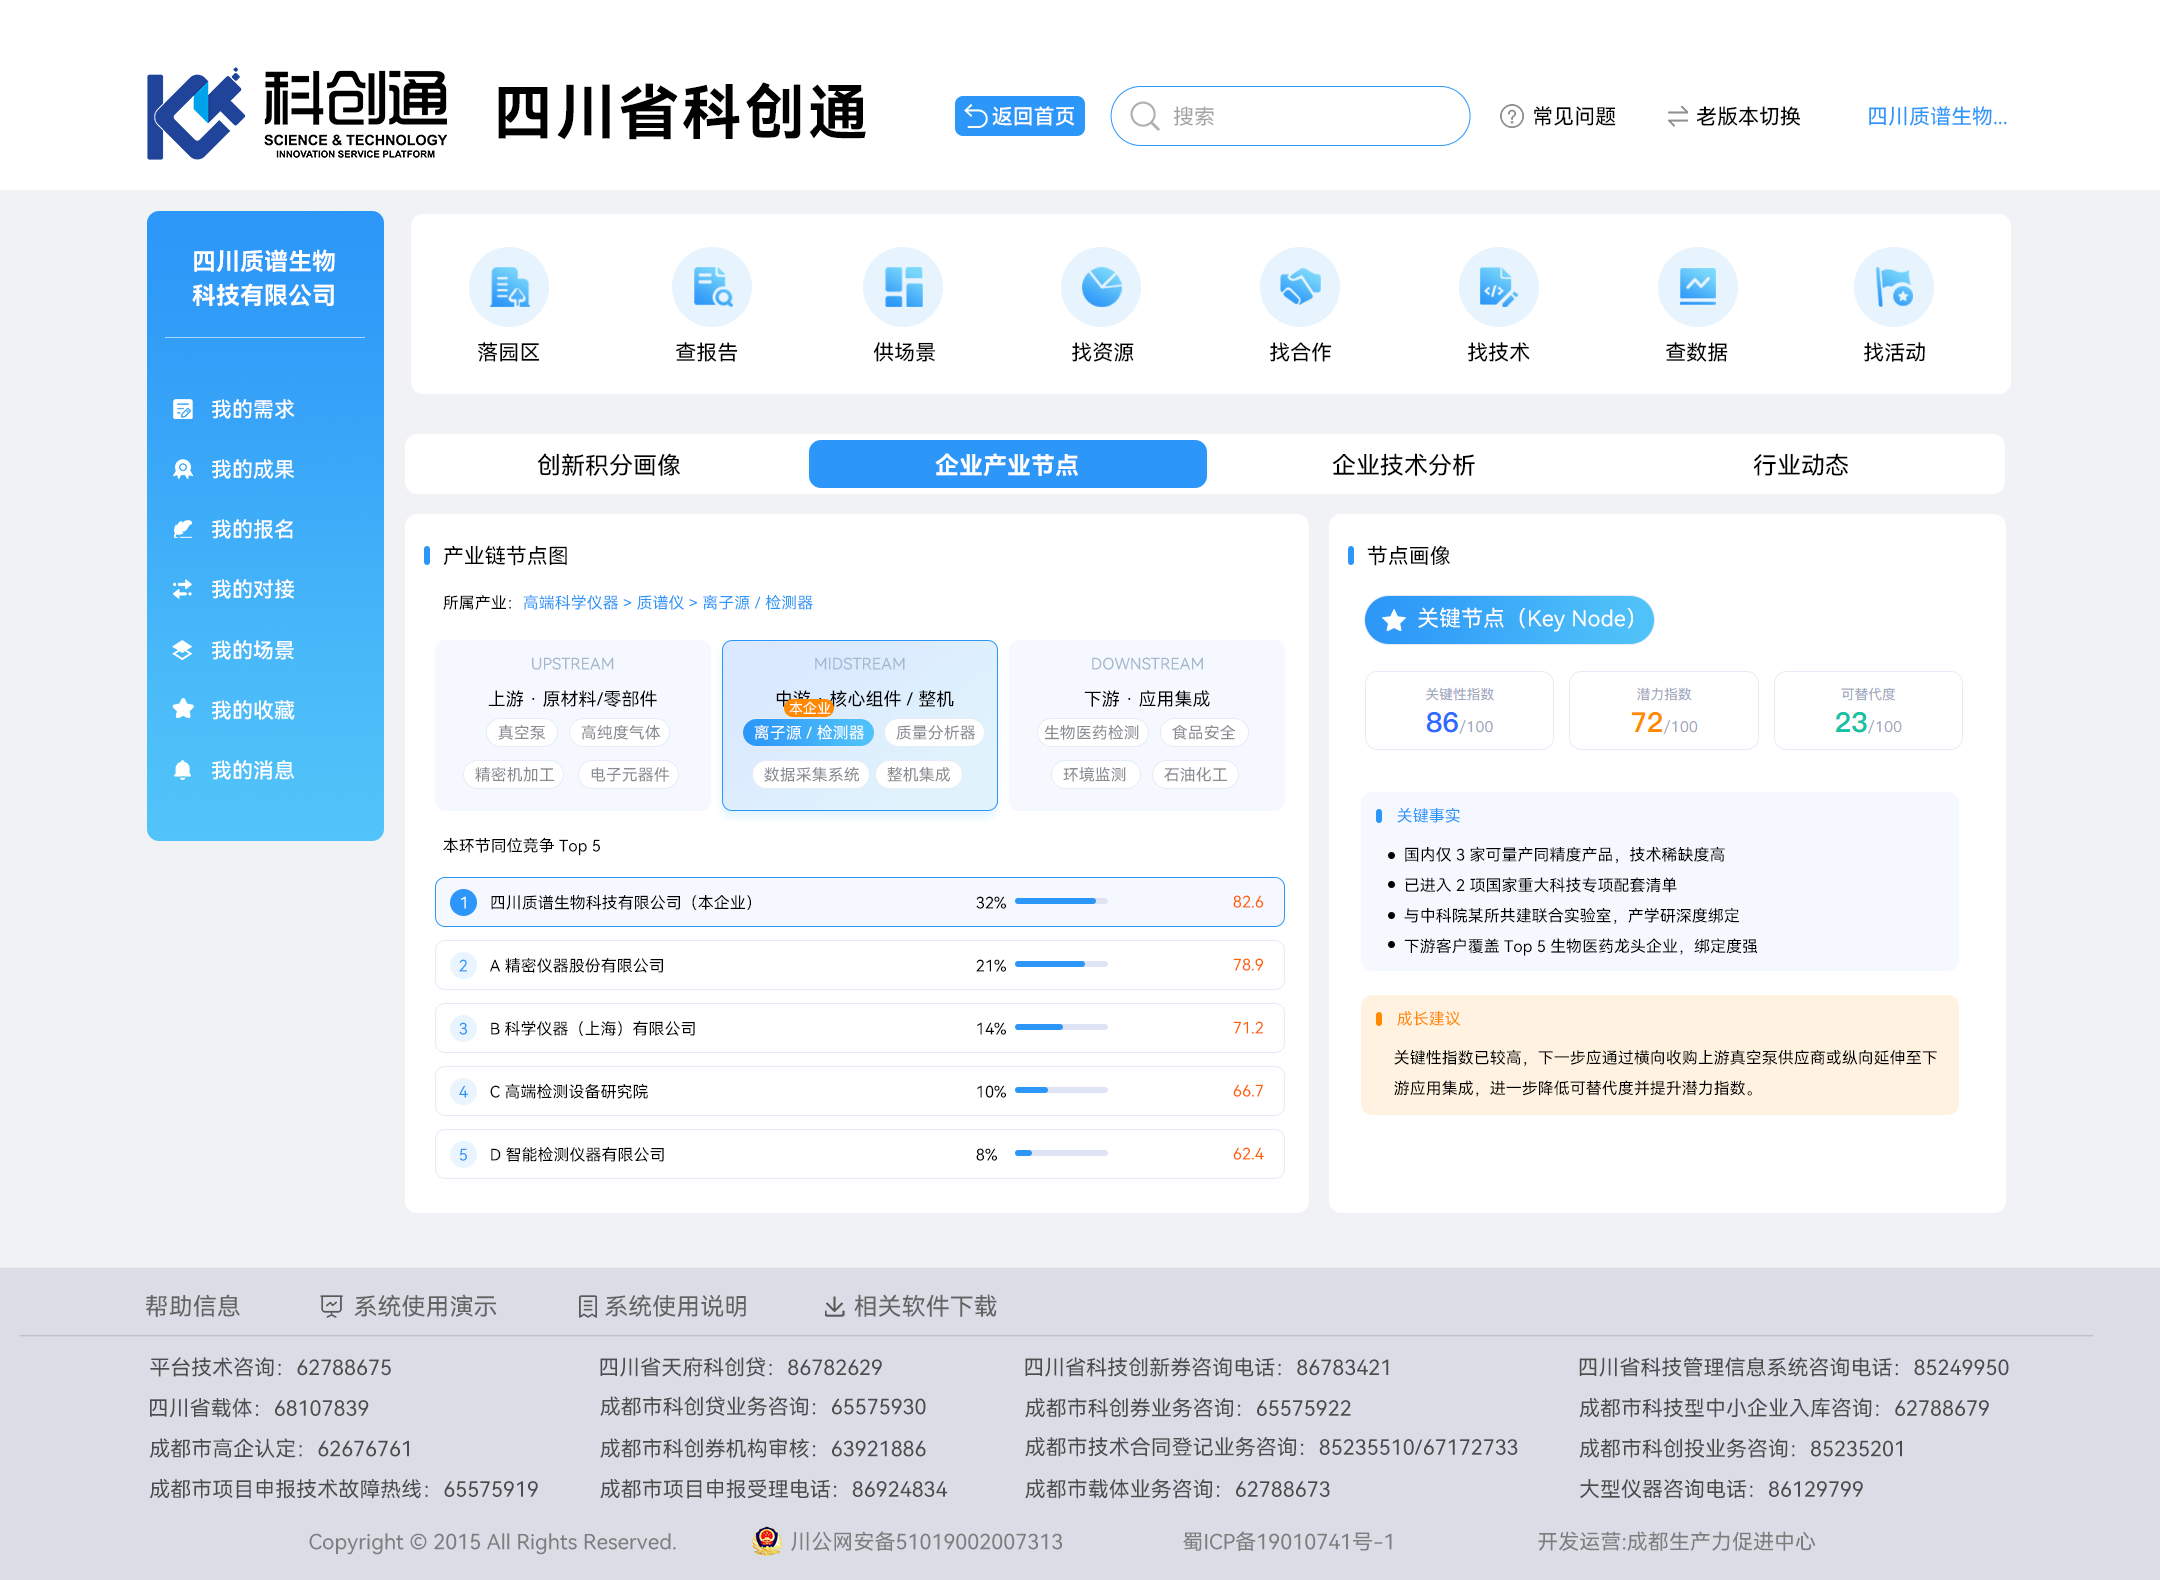The image size is (2160, 1580).
Task: Select the 数据采集系统 tag
Action: point(811,775)
